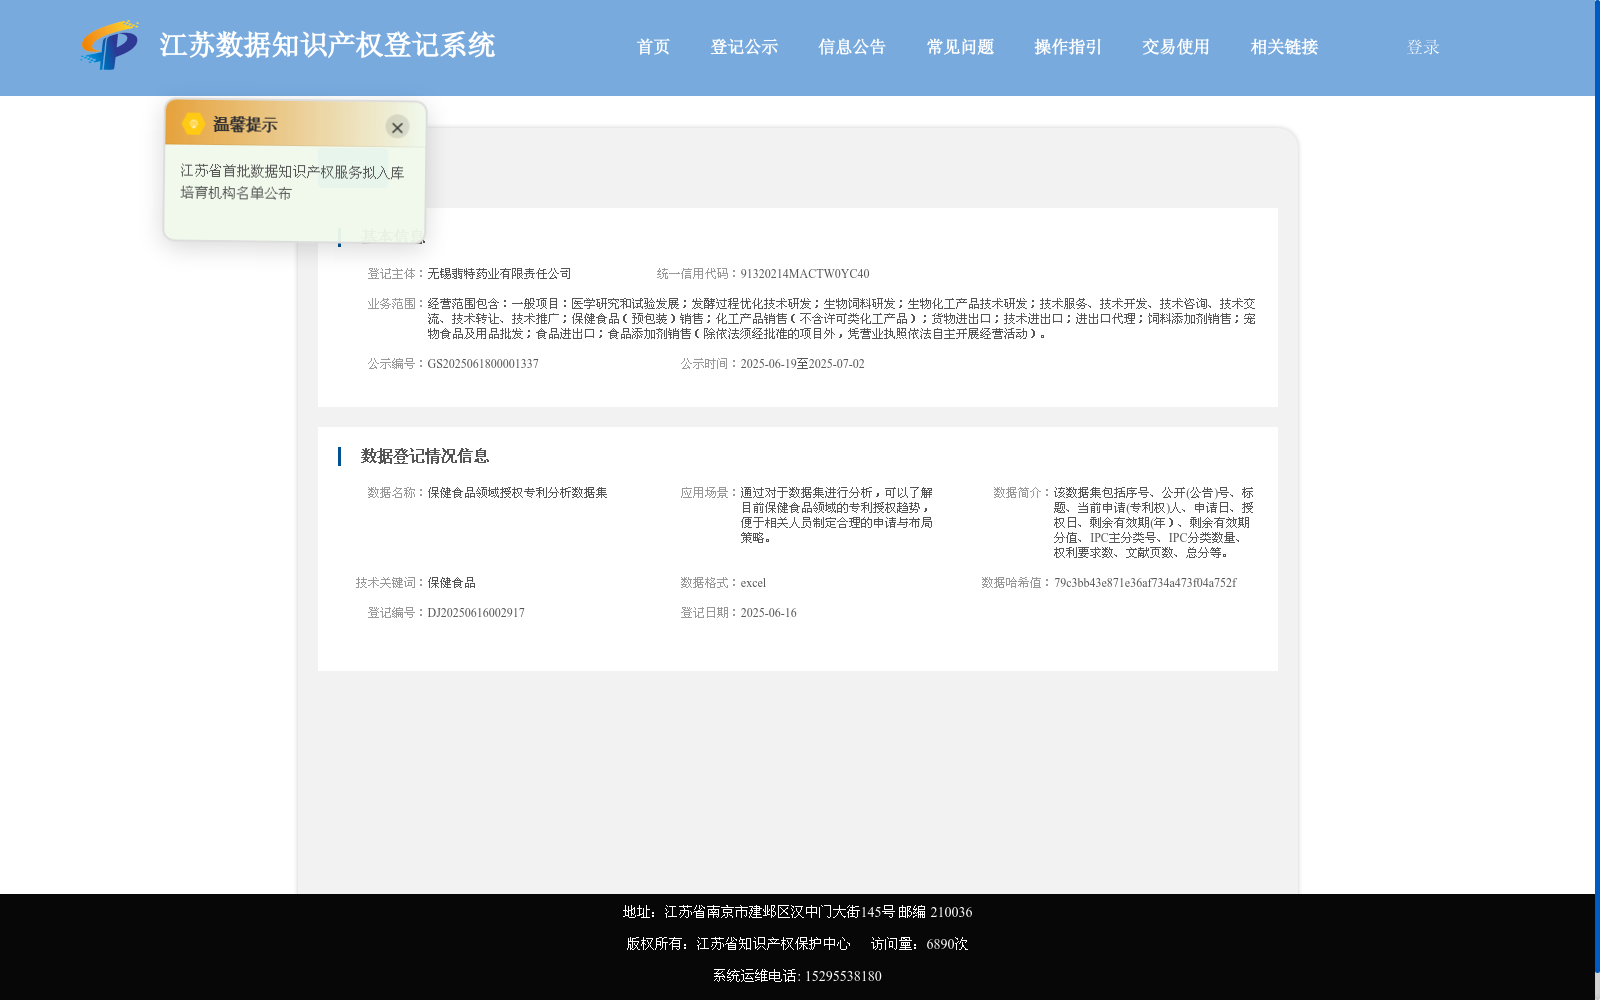The width and height of the screenshot is (1600, 1000).
Task: Open the 江苏省首批数据知识产权服务 notice link
Action: (292, 182)
